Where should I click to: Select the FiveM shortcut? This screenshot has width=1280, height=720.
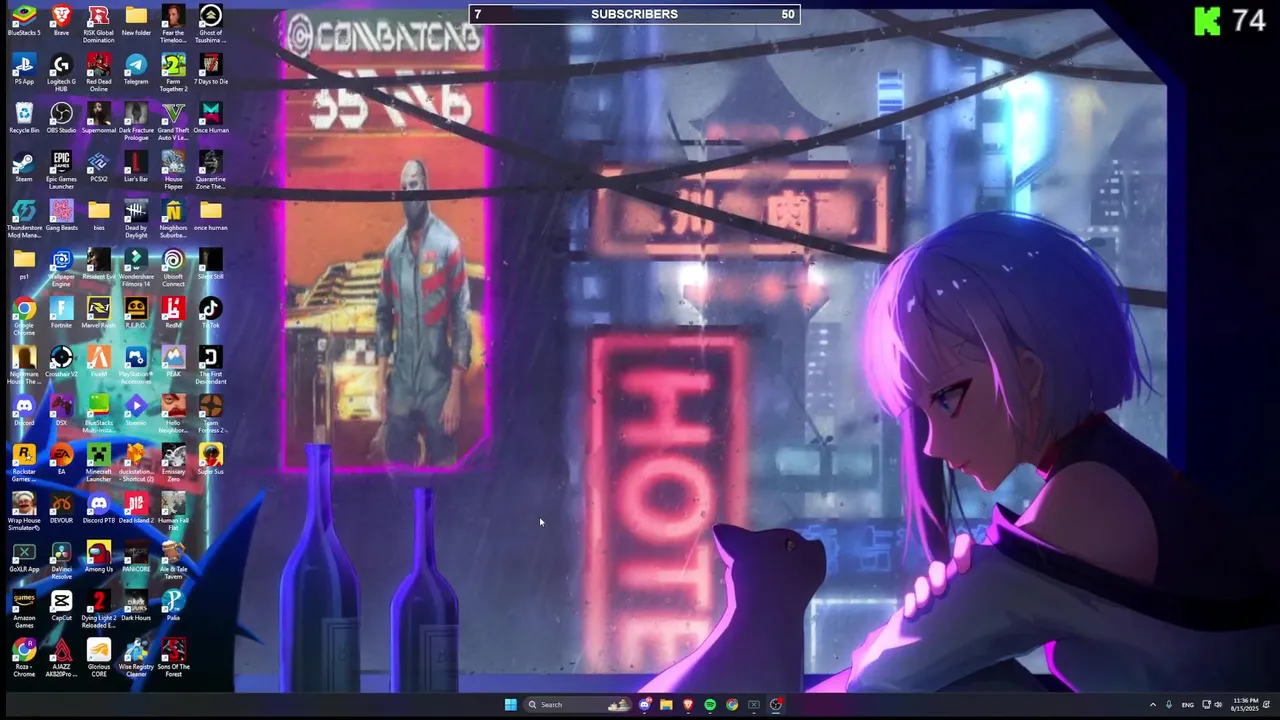[98, 363]
